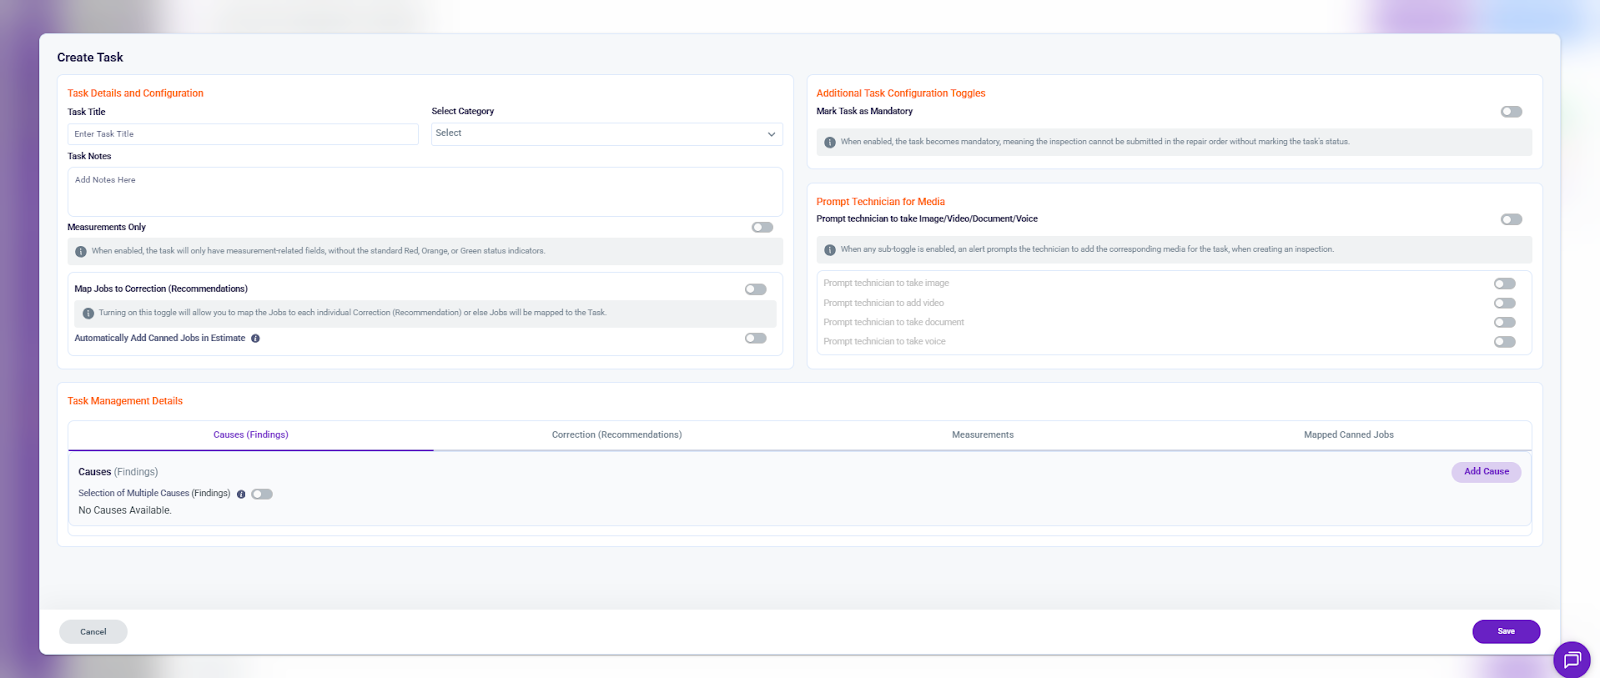Click the chat support icon
This screenshot has height=678, width=1600.
1571,659
